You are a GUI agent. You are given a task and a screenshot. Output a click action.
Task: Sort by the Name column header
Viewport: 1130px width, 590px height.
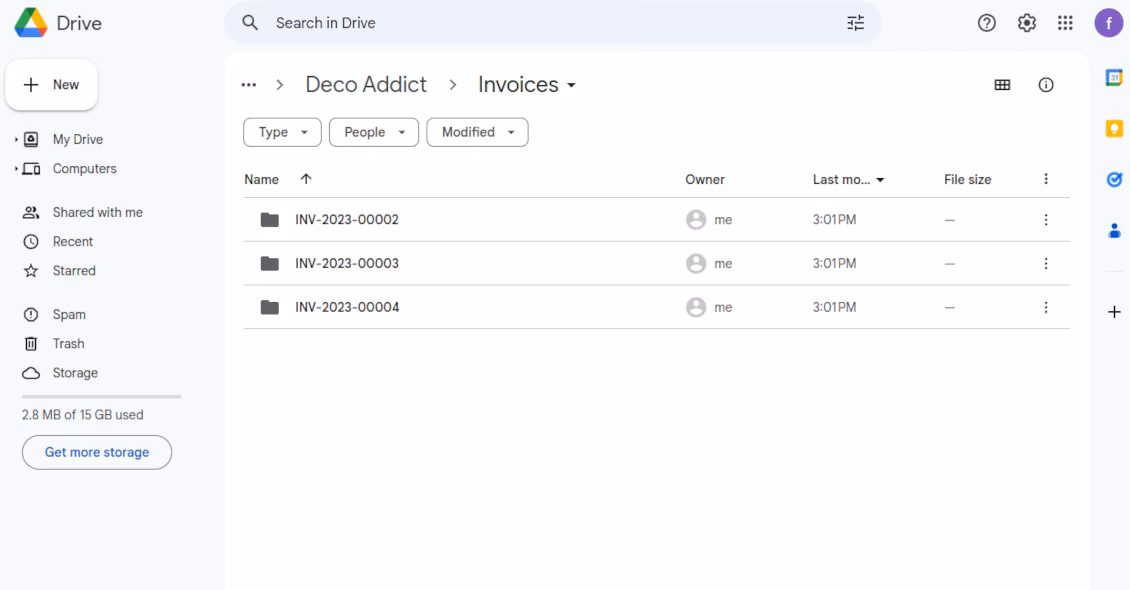pos(262,179)
